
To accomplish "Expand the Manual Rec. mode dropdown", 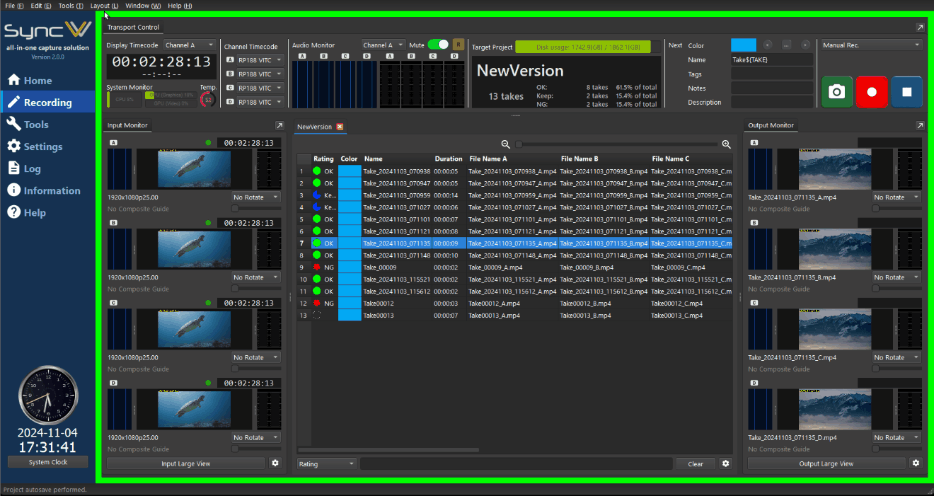I will pos(870,45).
